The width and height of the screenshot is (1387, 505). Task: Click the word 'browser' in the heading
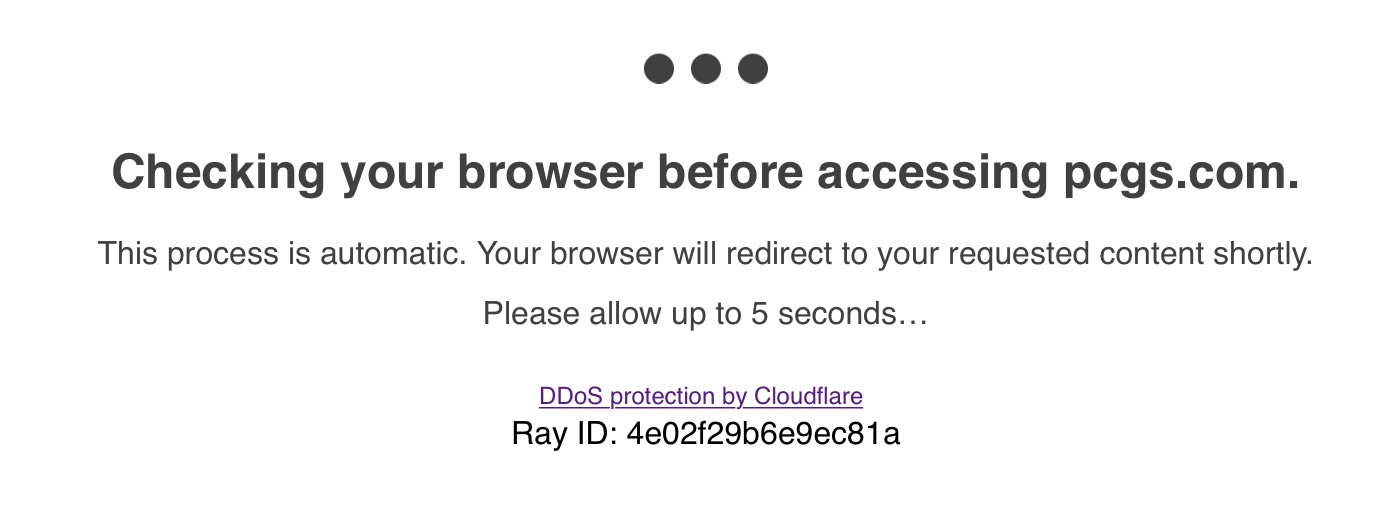pyautogui.click(x=550, y=172)
